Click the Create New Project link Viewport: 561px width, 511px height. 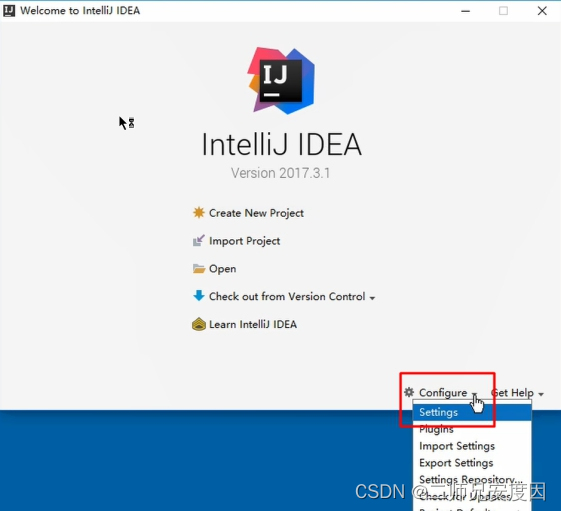coord(256,213)
